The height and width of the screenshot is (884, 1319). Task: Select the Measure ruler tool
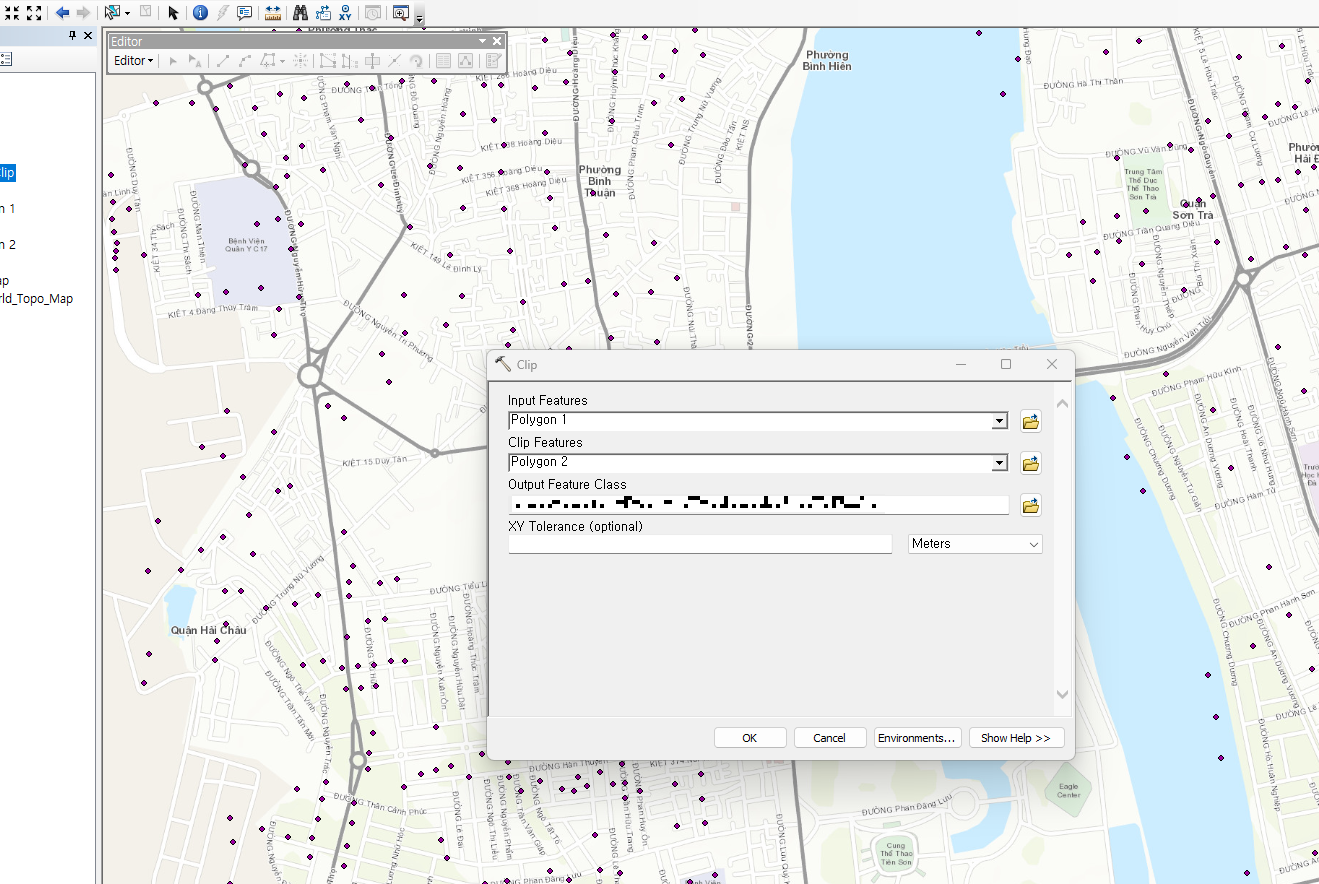pyautogui.click(x=273, y=13)
